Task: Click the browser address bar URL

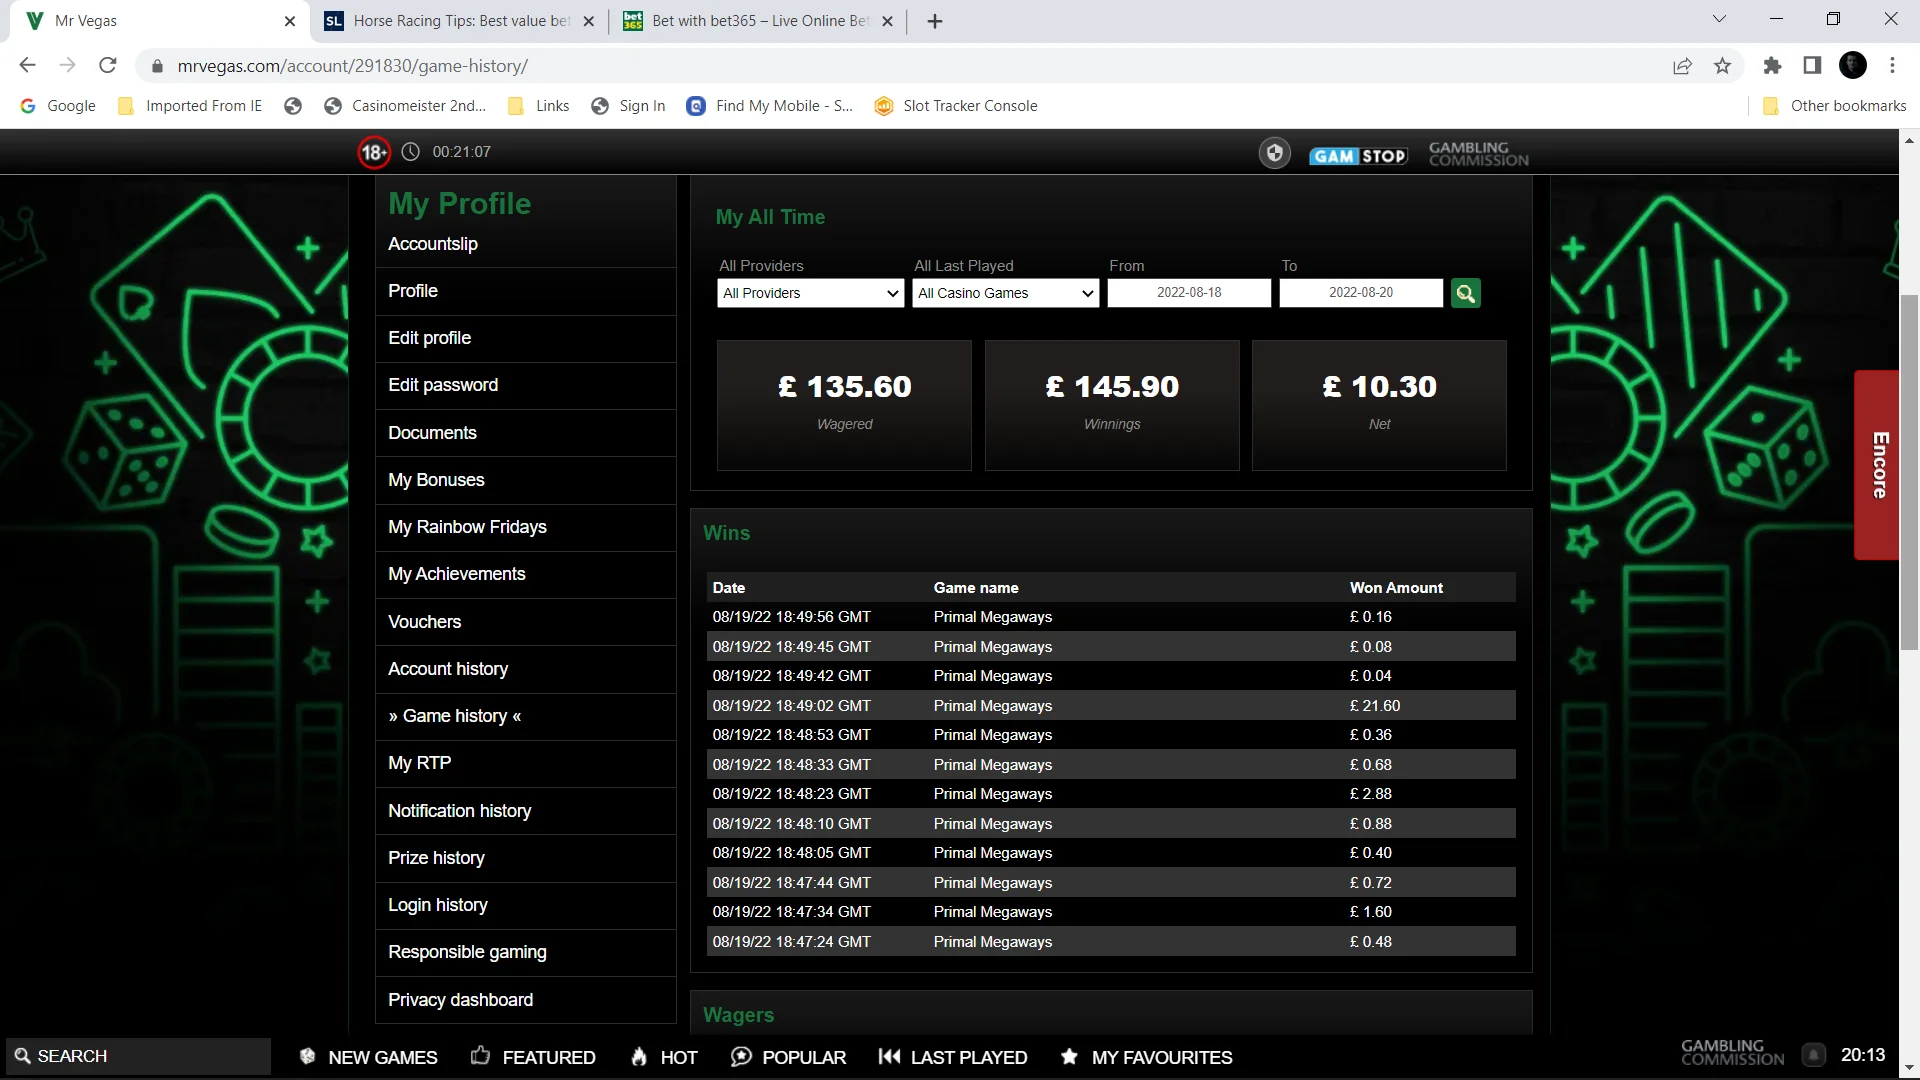Action: (353, 66)
